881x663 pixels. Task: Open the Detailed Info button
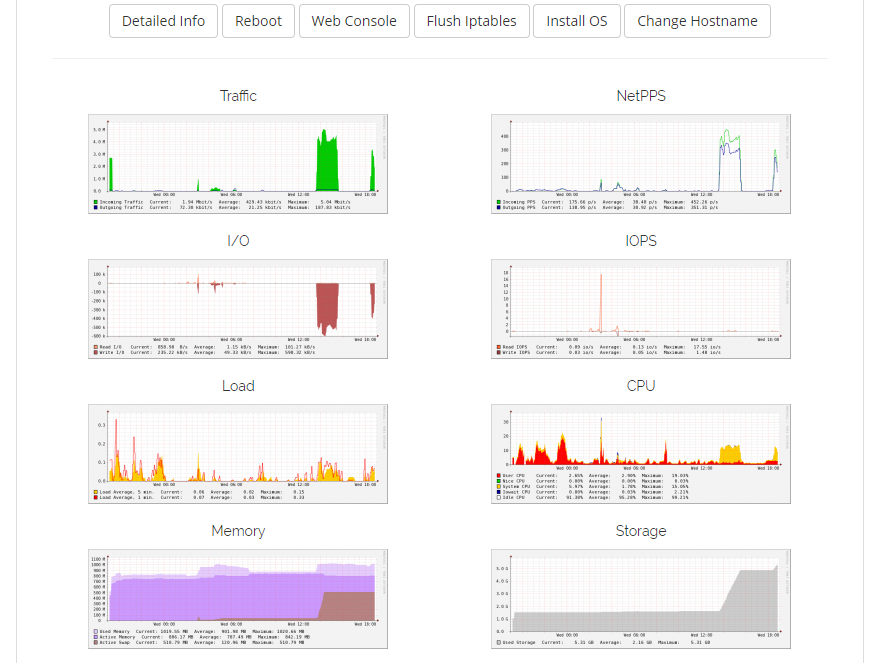click(163, 21)
